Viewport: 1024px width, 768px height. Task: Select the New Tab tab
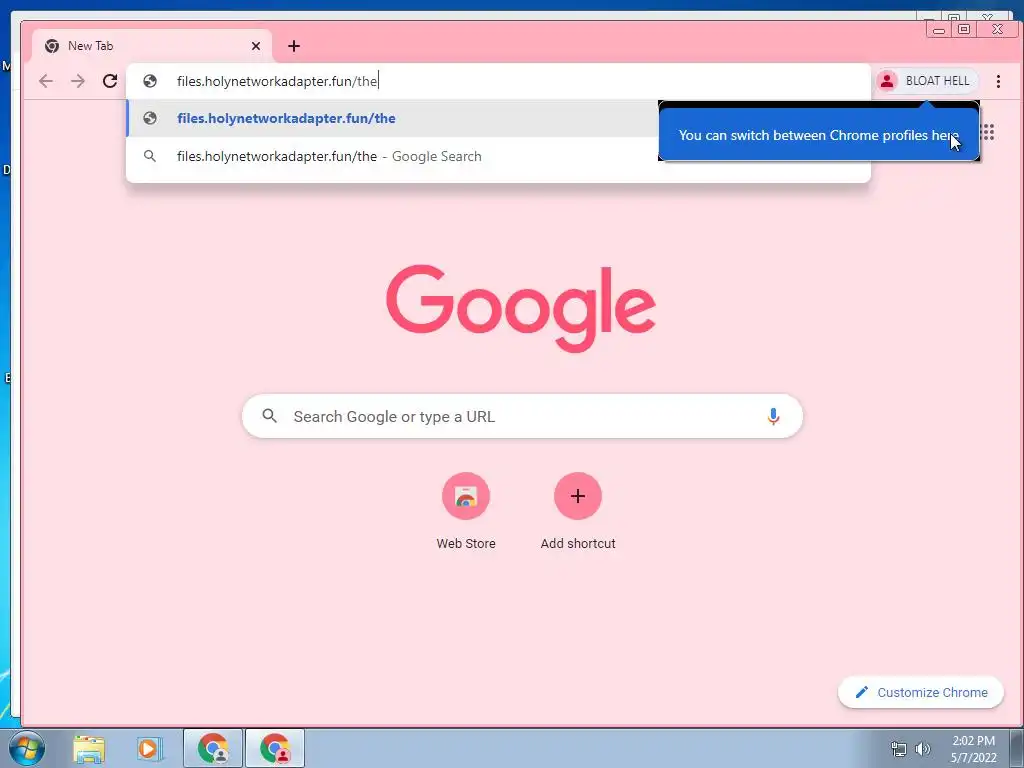(152, 46)
